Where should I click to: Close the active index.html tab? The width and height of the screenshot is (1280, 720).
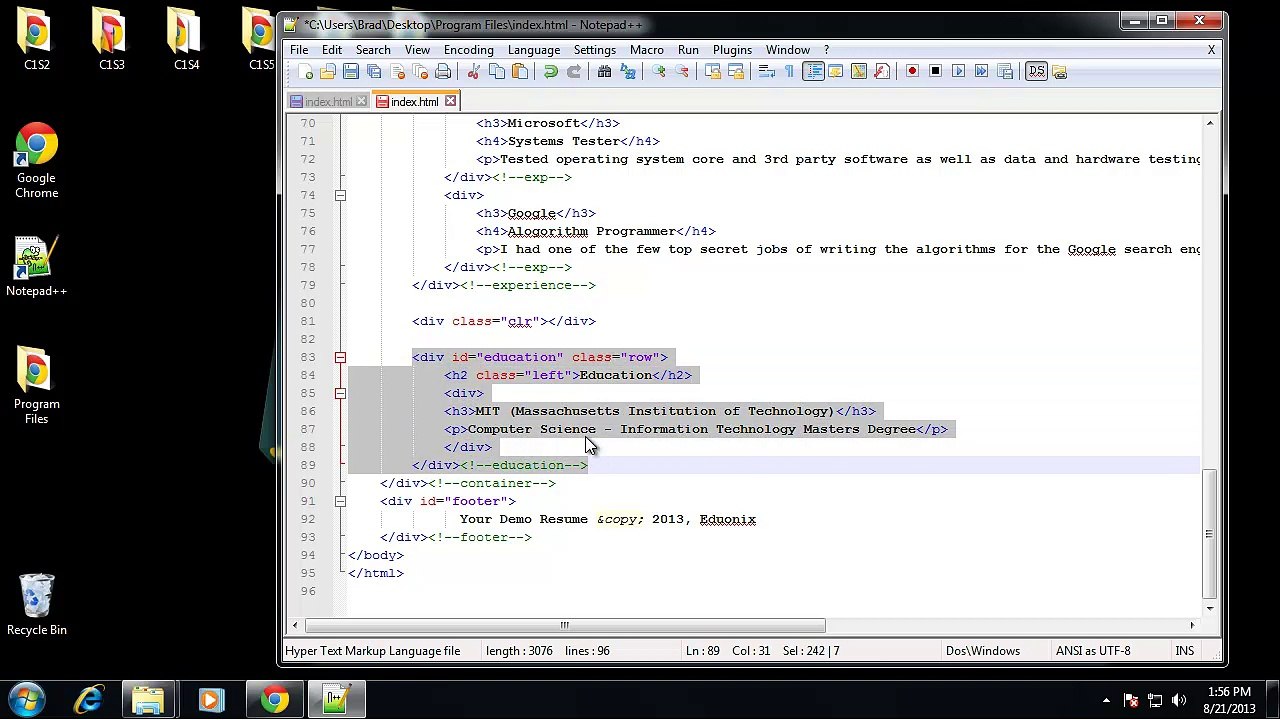pos(450,101)
